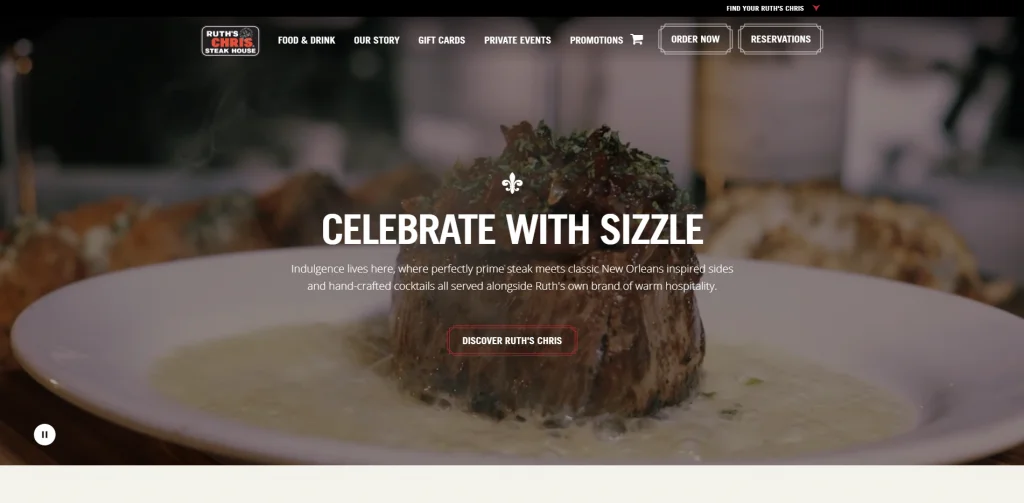Click the Ruth's Chris Steak House logo
This screenshot has width=1024, height=503.
tap(230, 41)
